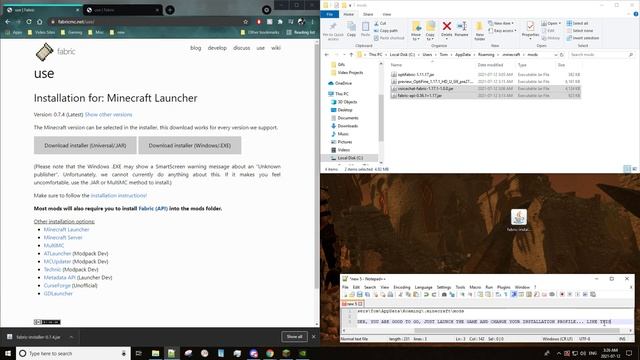Open the MultiMC installation option link
The height and width of the screenshot is (360, 640).
(x=54, y=245)
